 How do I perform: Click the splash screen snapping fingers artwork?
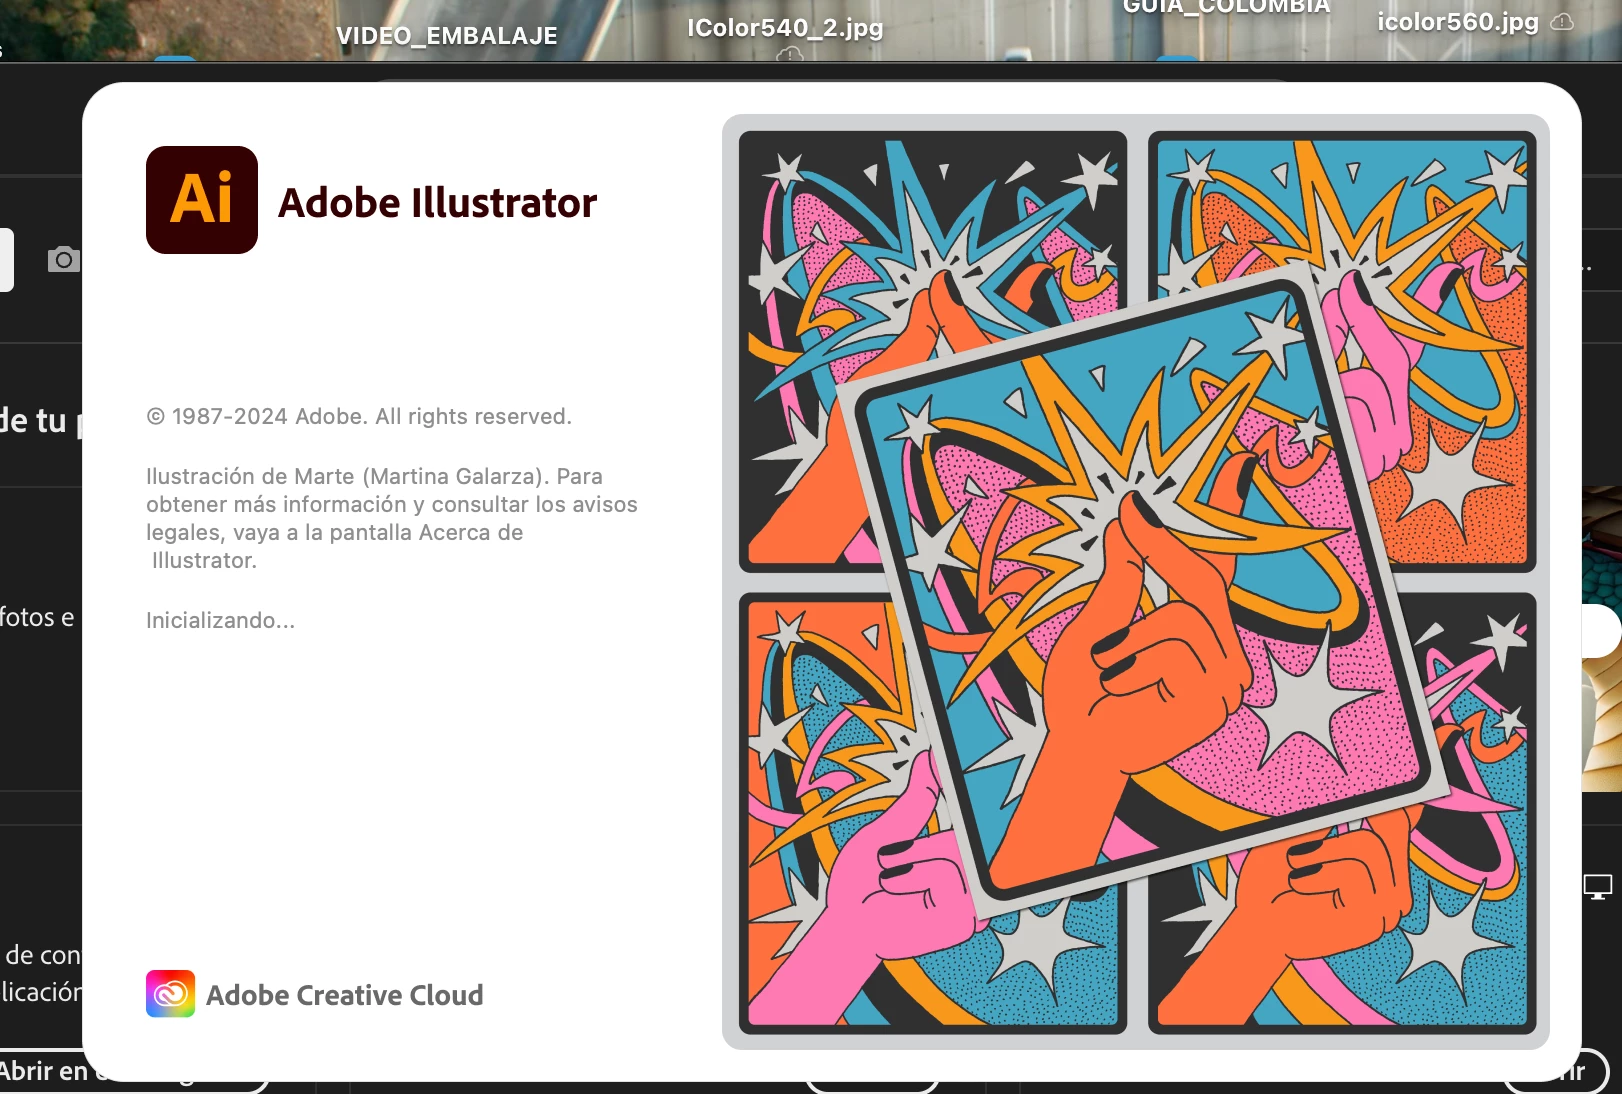(x=1136, y=582)
